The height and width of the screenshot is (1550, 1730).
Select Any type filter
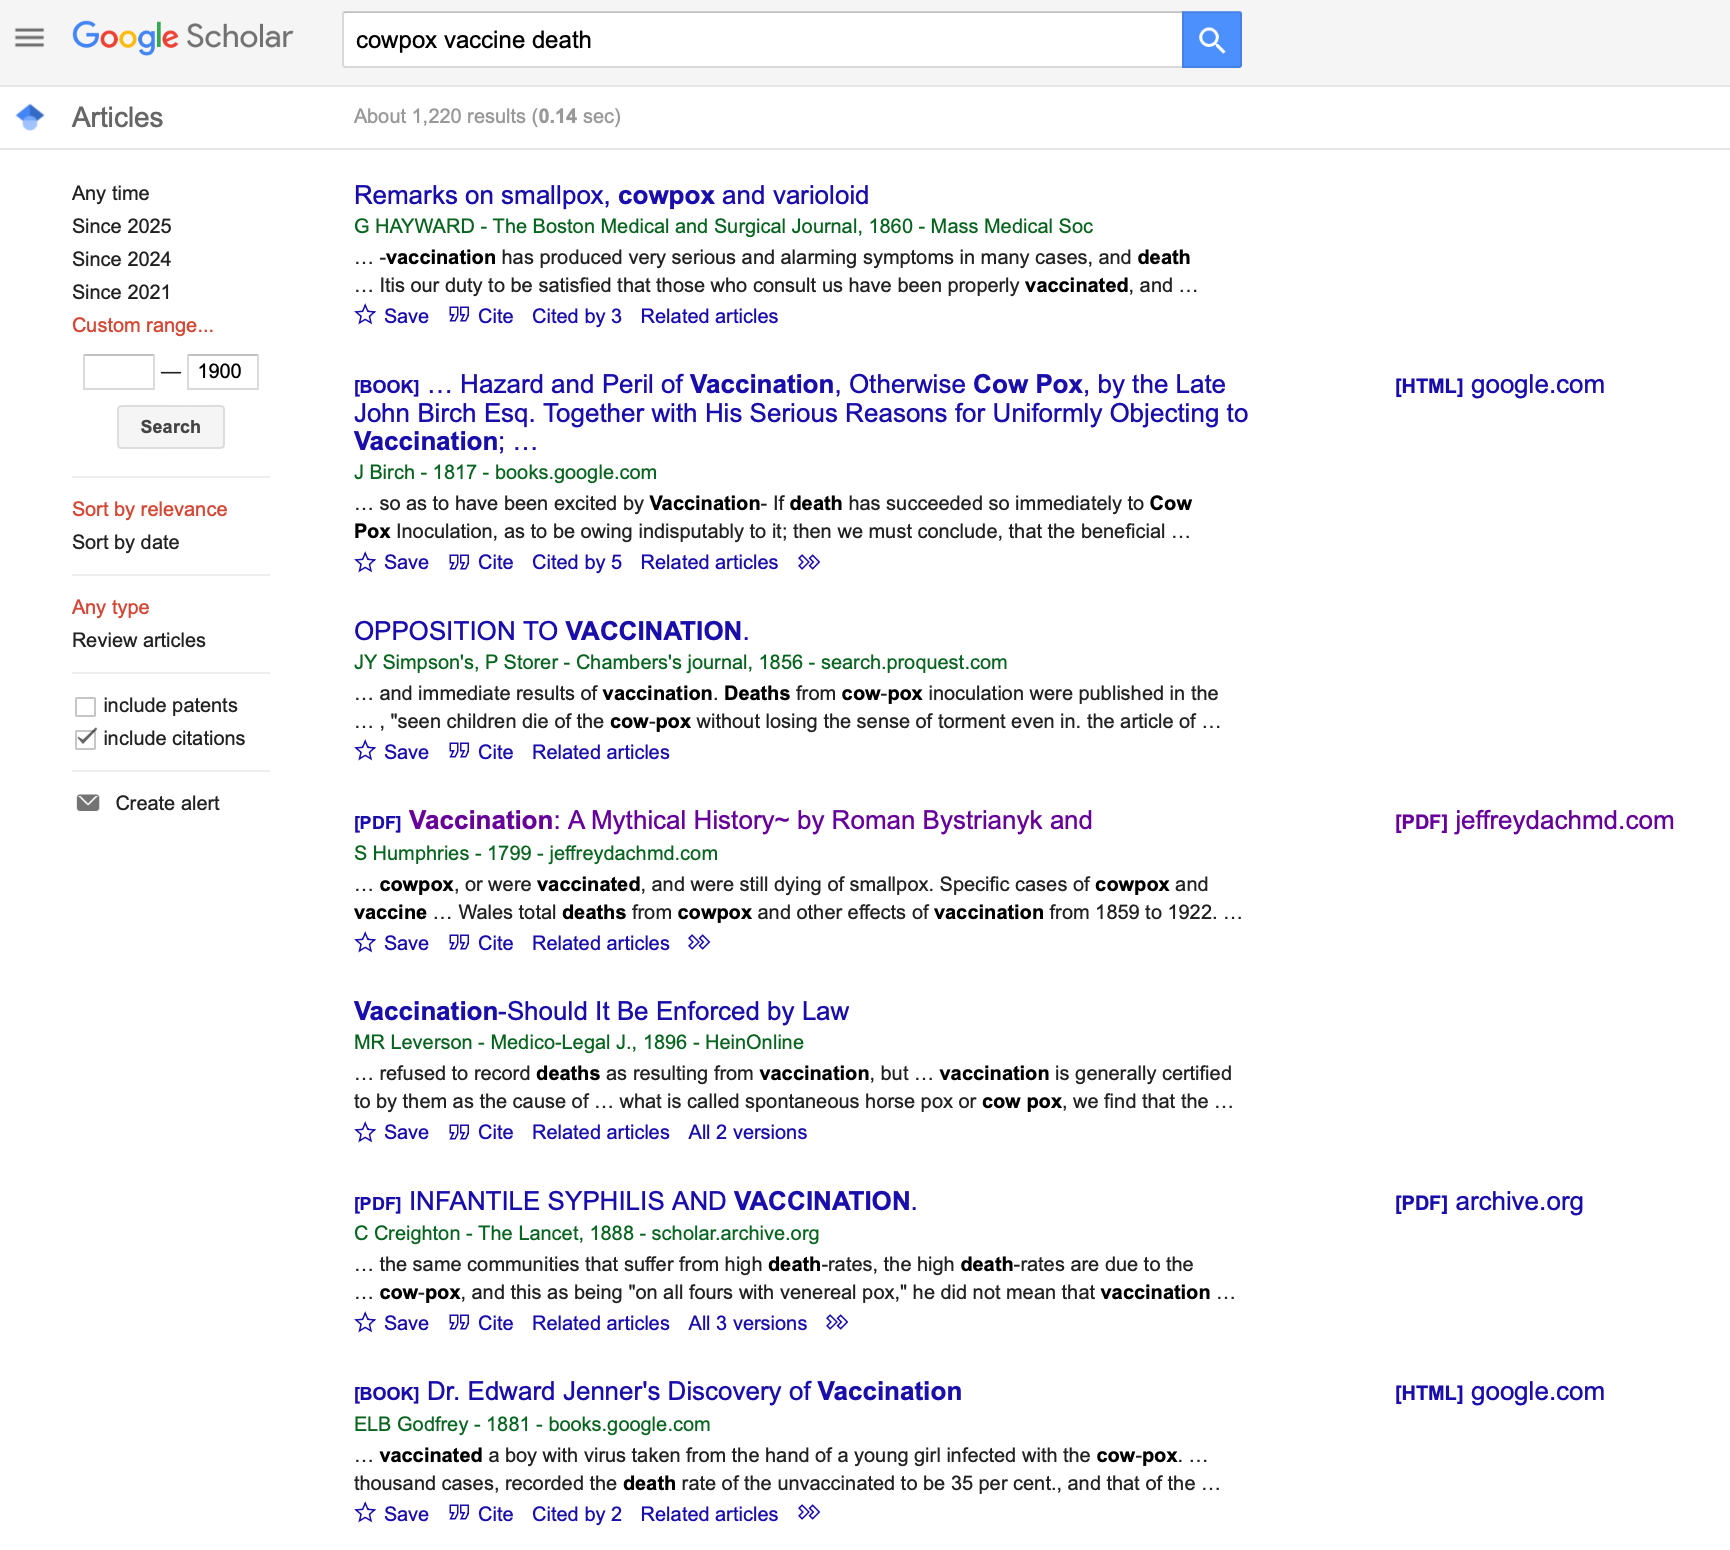pos(110,607)
